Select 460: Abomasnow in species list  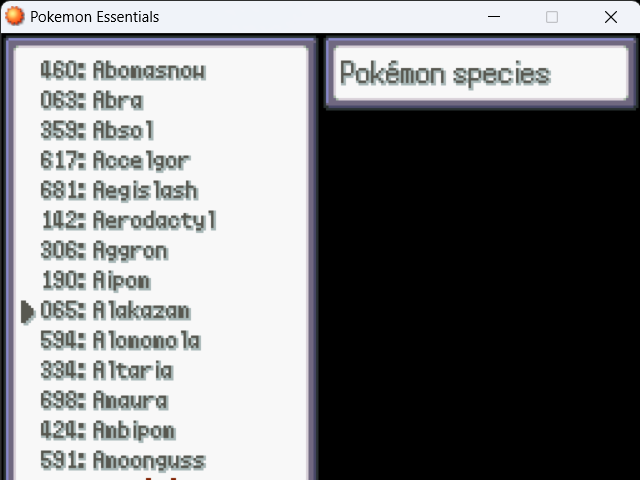(123, 71)
